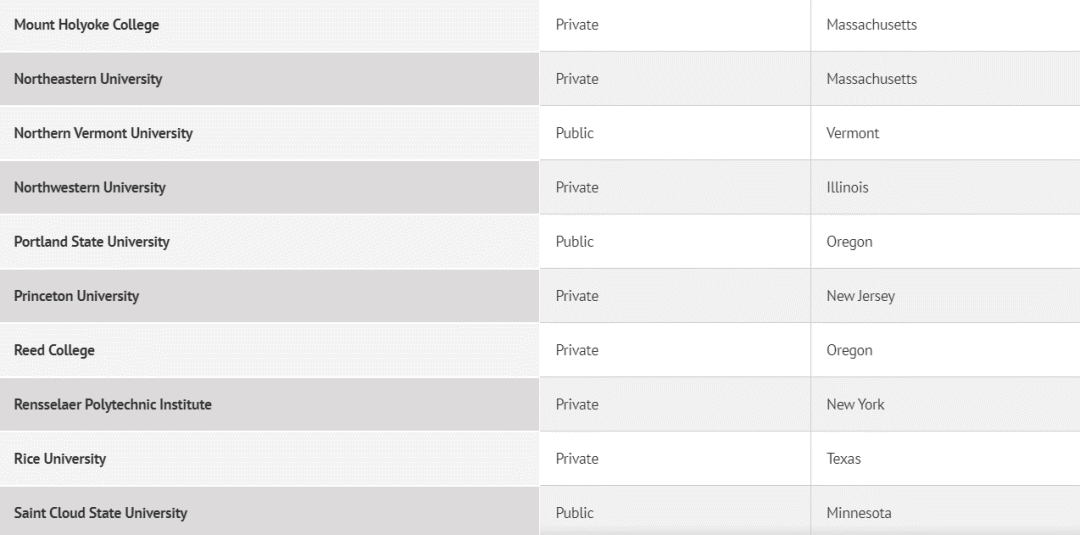This screenshot has width=1080, height=535.
Task: Click Private type for Princeton University
Action: [577, 296]
